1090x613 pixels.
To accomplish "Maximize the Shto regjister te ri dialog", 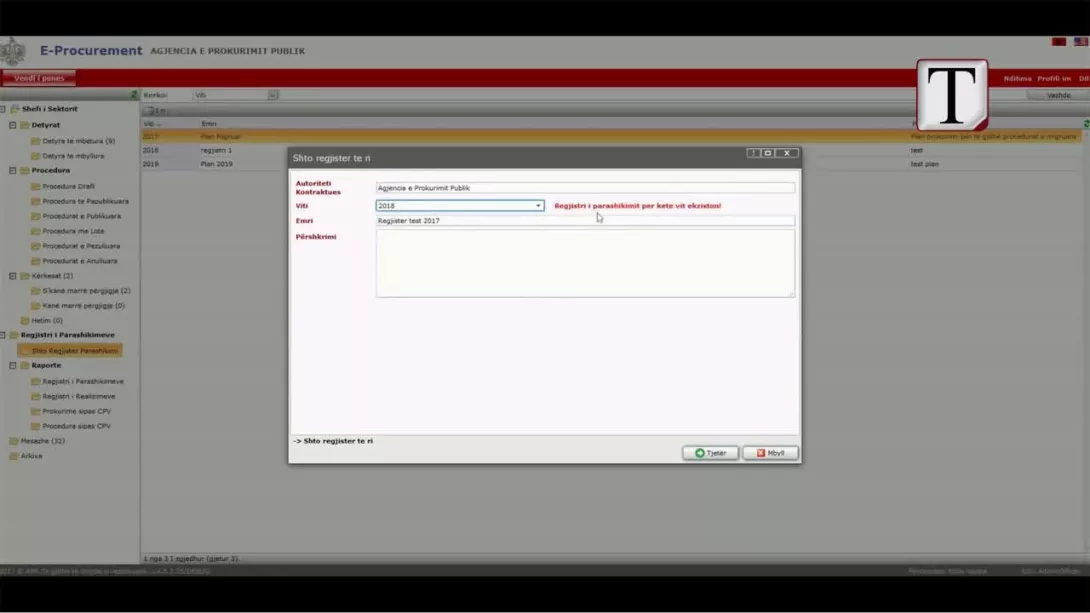I will tap(767, 153).
